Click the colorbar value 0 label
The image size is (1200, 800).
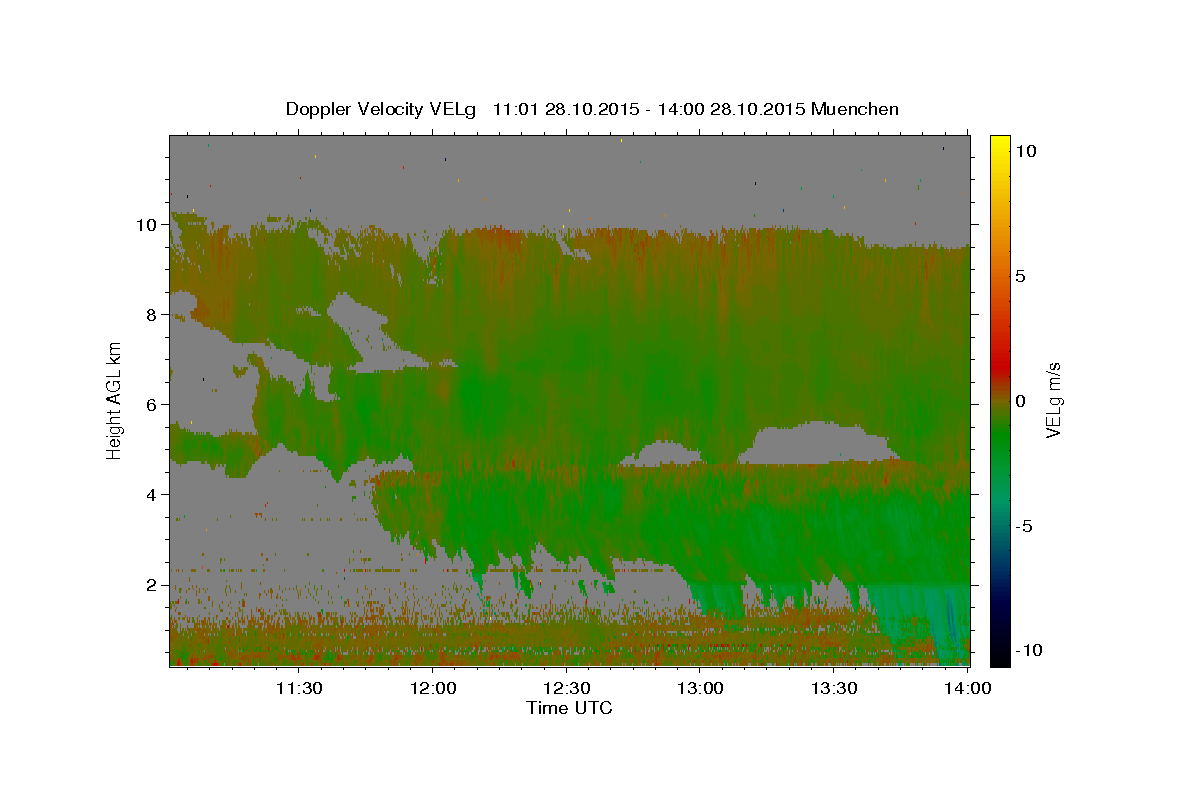click(x=1020, y=401)
